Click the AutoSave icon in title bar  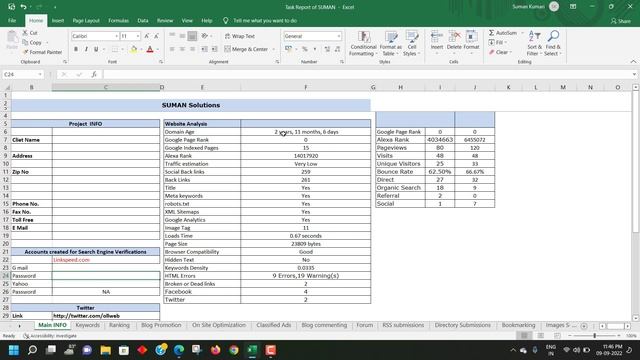[11, 7]
